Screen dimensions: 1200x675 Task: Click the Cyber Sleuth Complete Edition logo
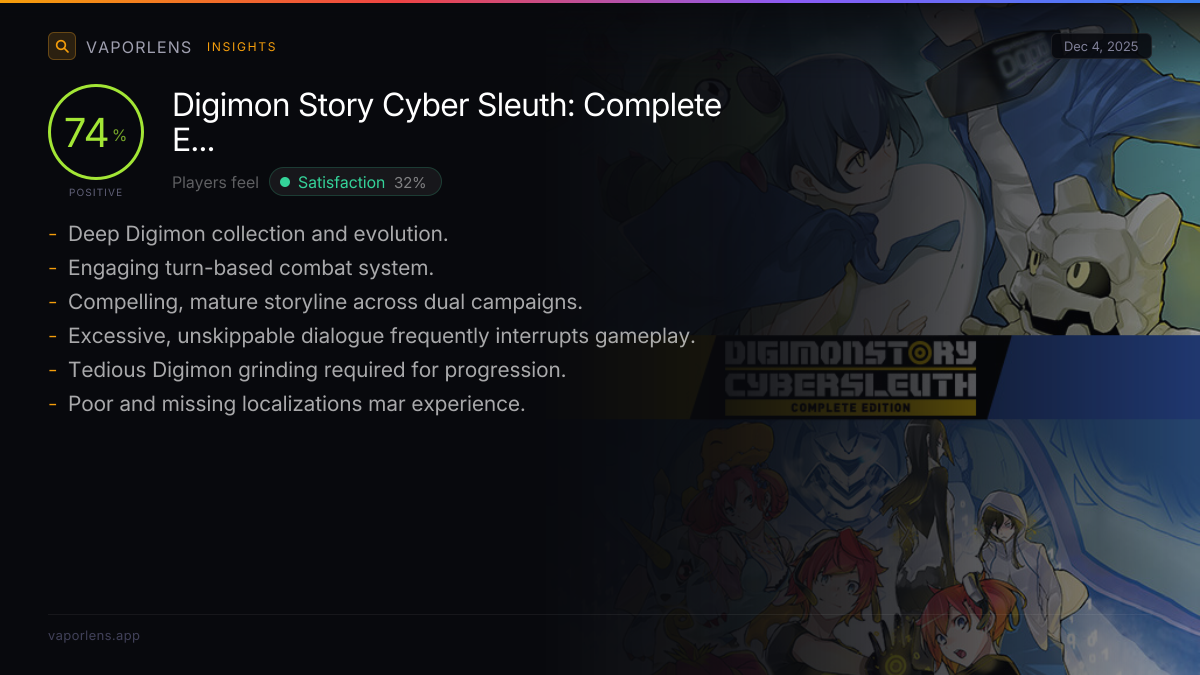(x=850, y=378)
